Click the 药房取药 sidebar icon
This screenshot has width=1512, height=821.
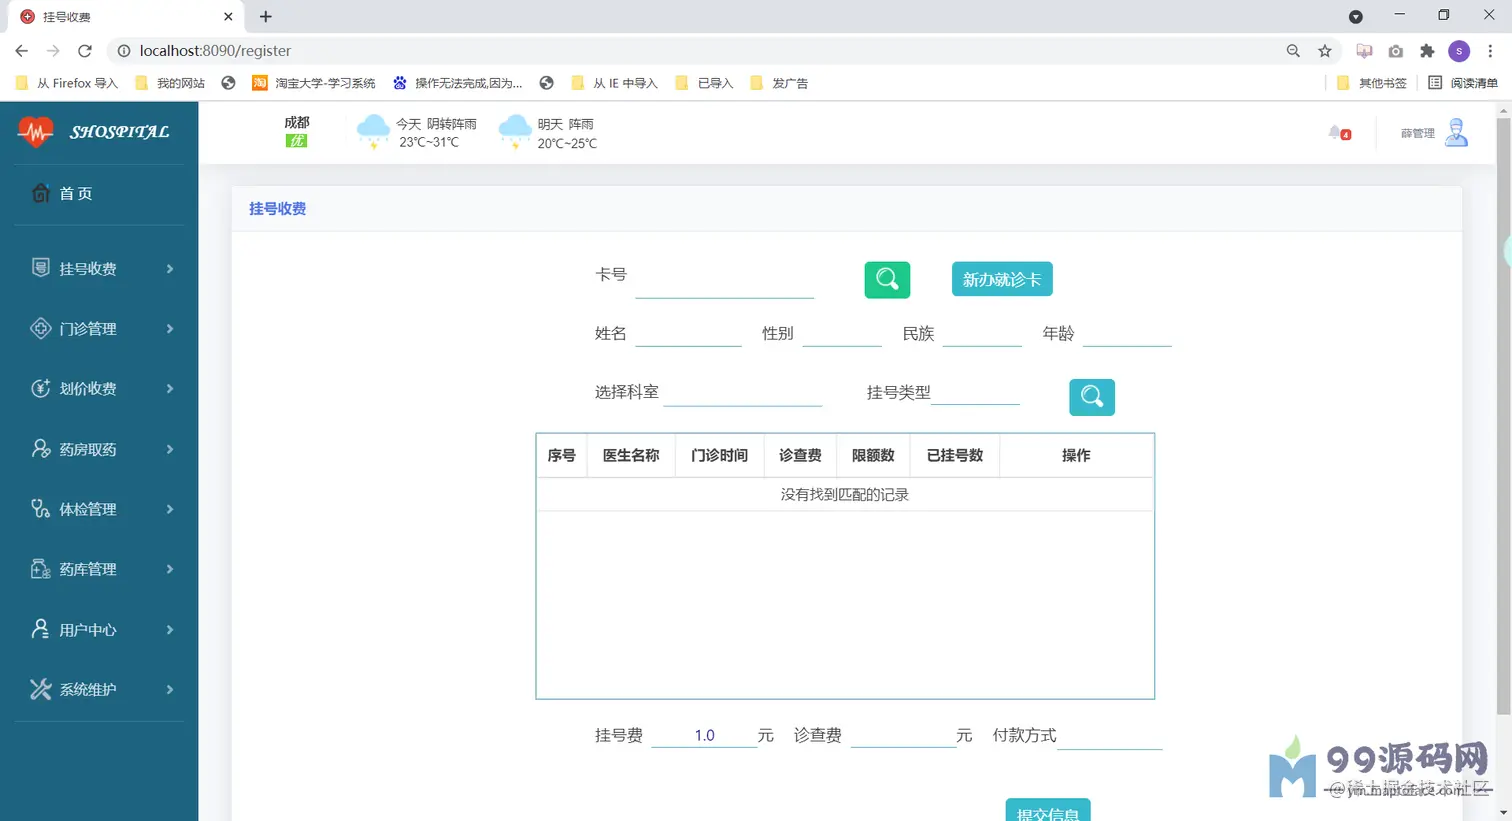pos(40,449)
